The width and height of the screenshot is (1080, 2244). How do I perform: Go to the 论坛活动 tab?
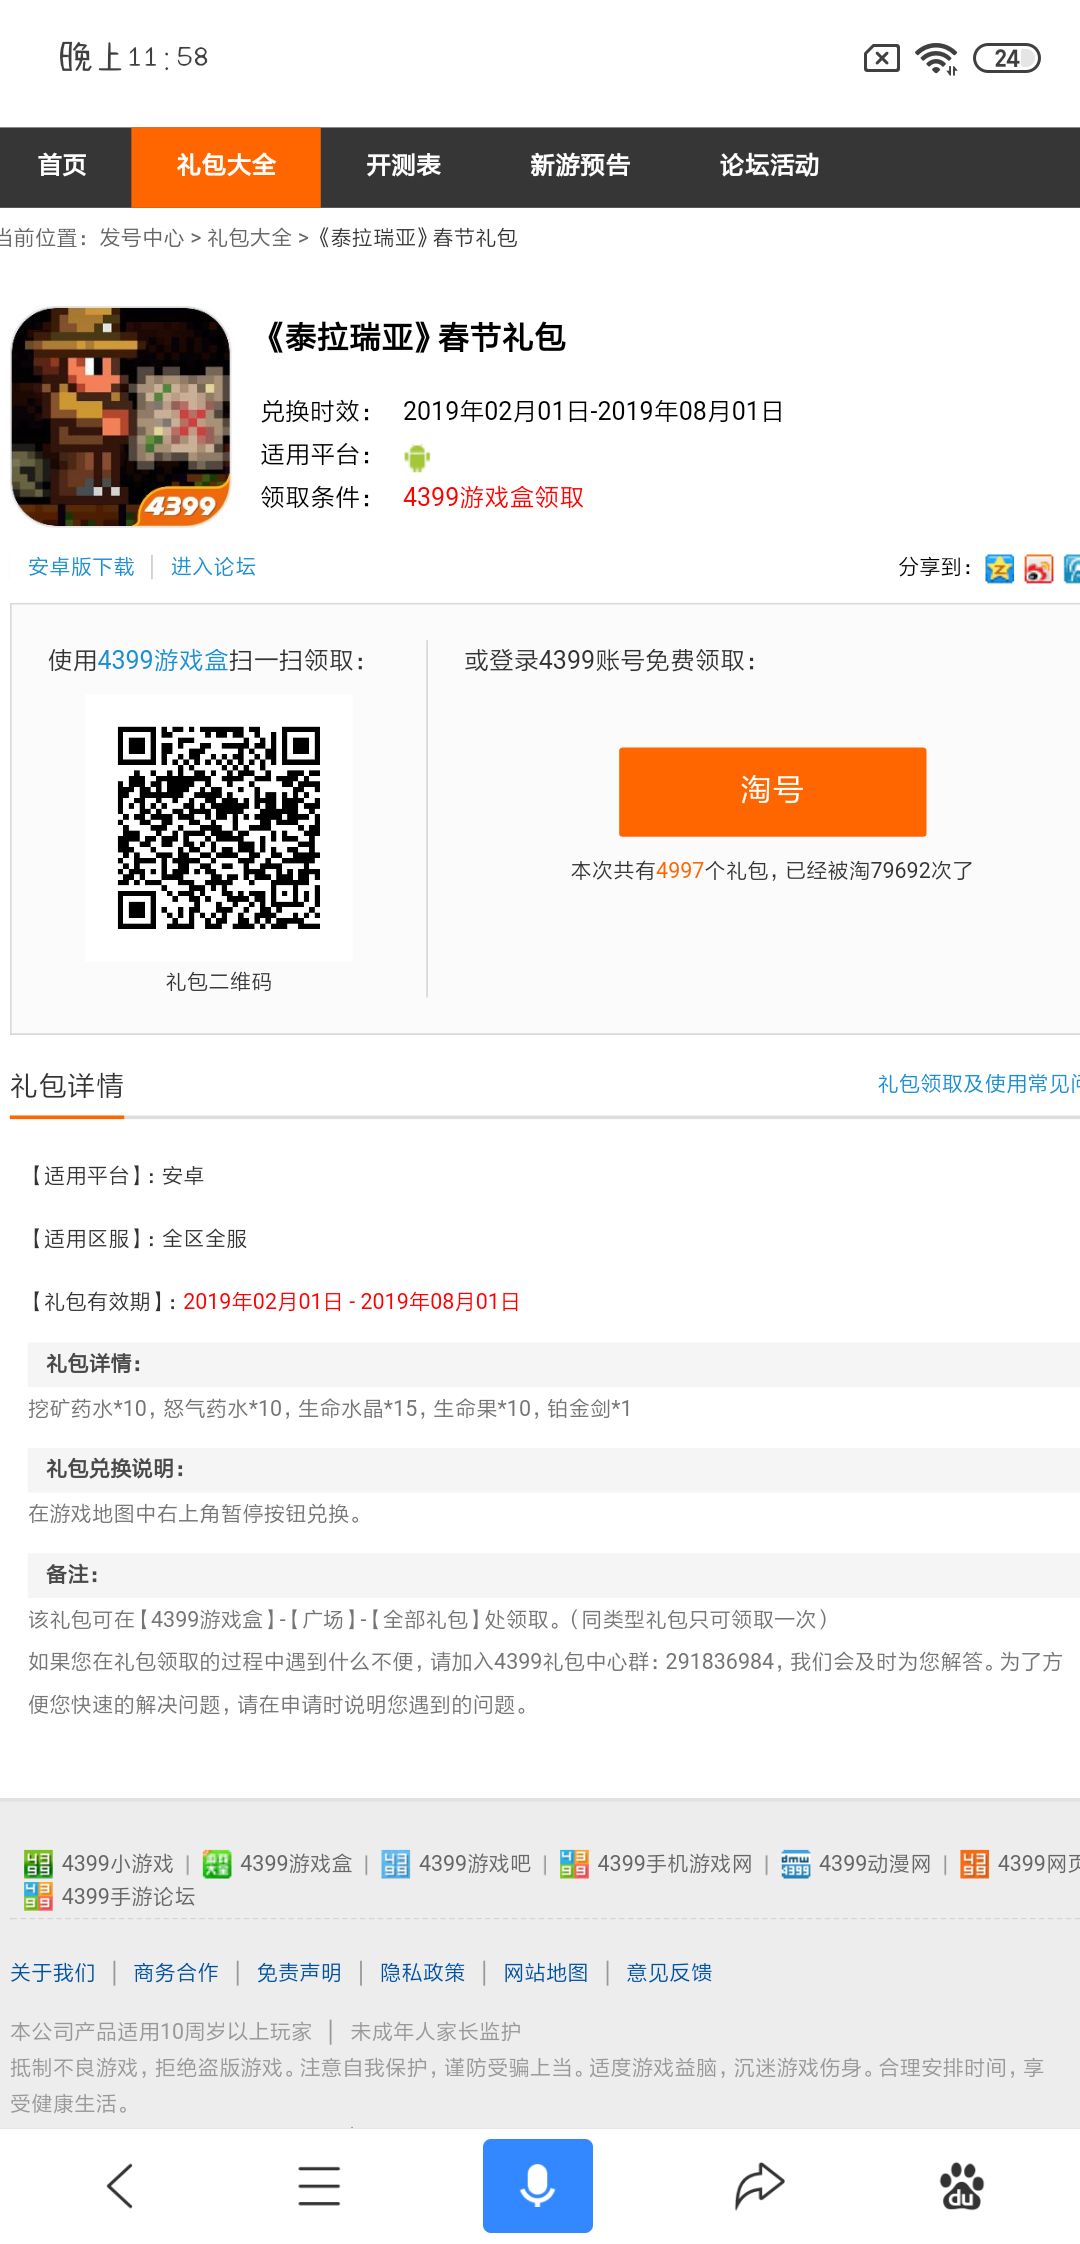tap(770, 166)
